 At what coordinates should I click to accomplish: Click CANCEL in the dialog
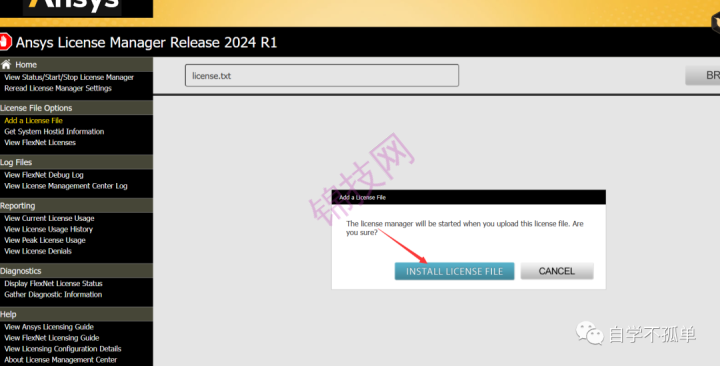coord(557,271)
